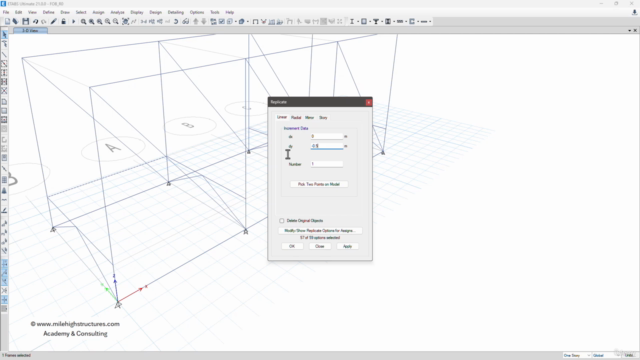Select the bottom-most left toolbar icon
Screen dimensions: 640x360
(4, 309)
